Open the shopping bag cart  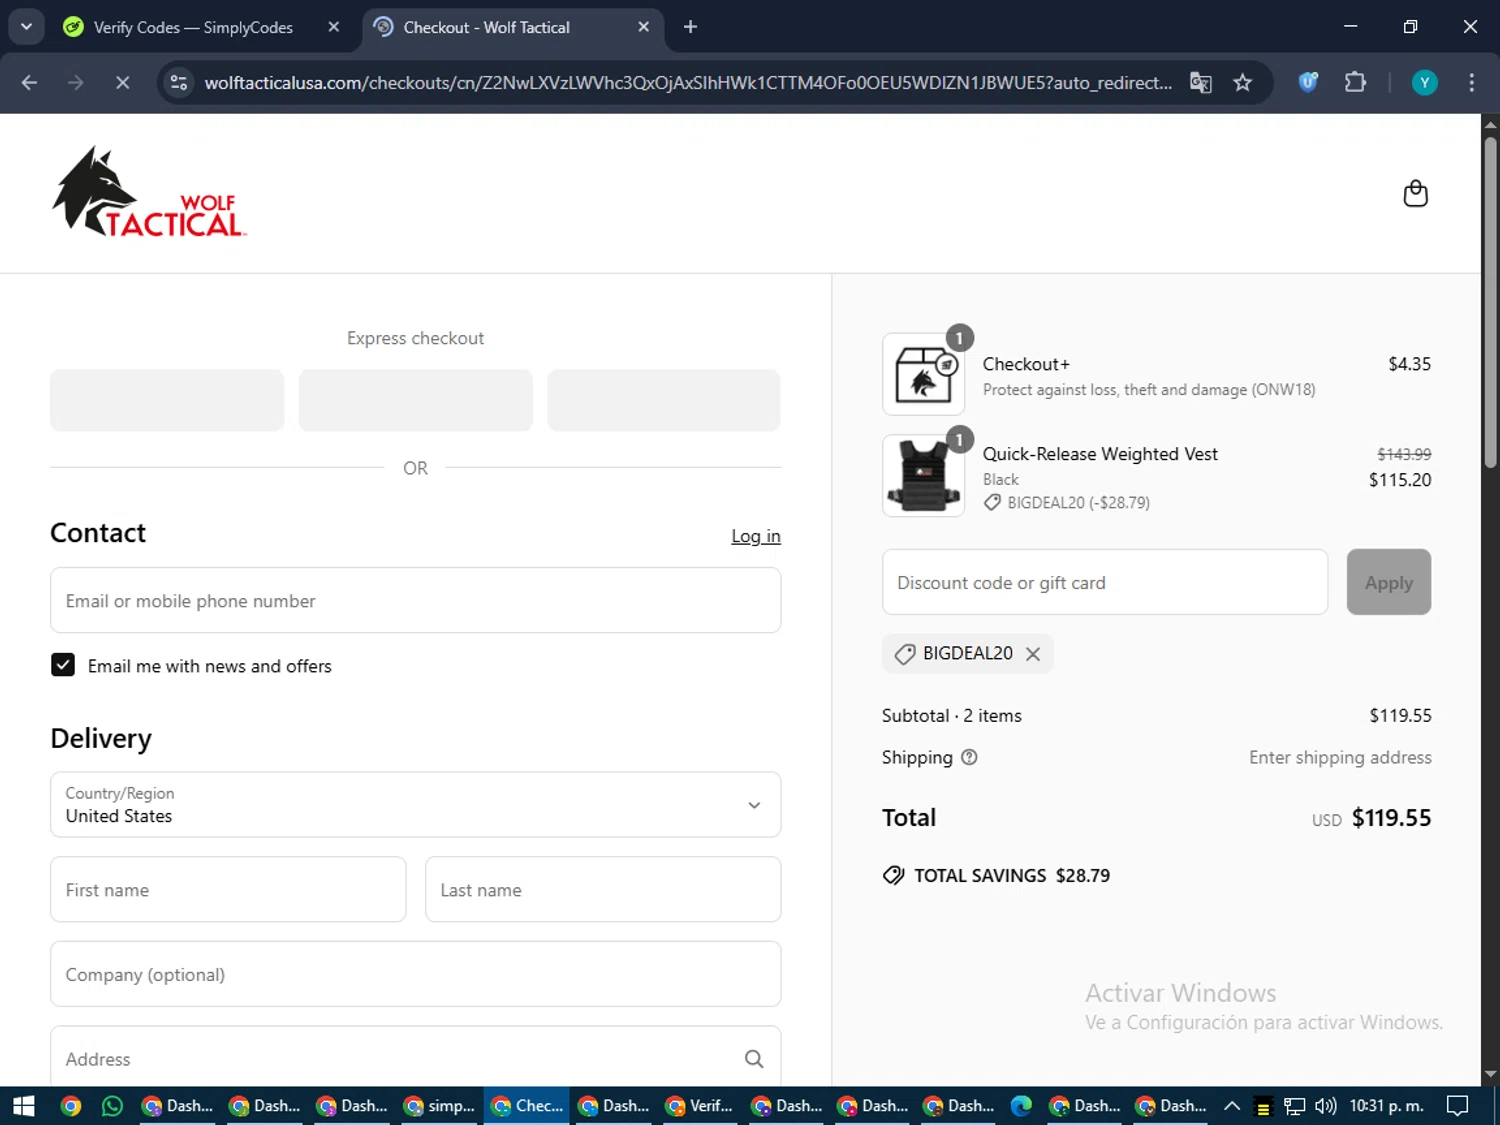tap(1415, 193)
